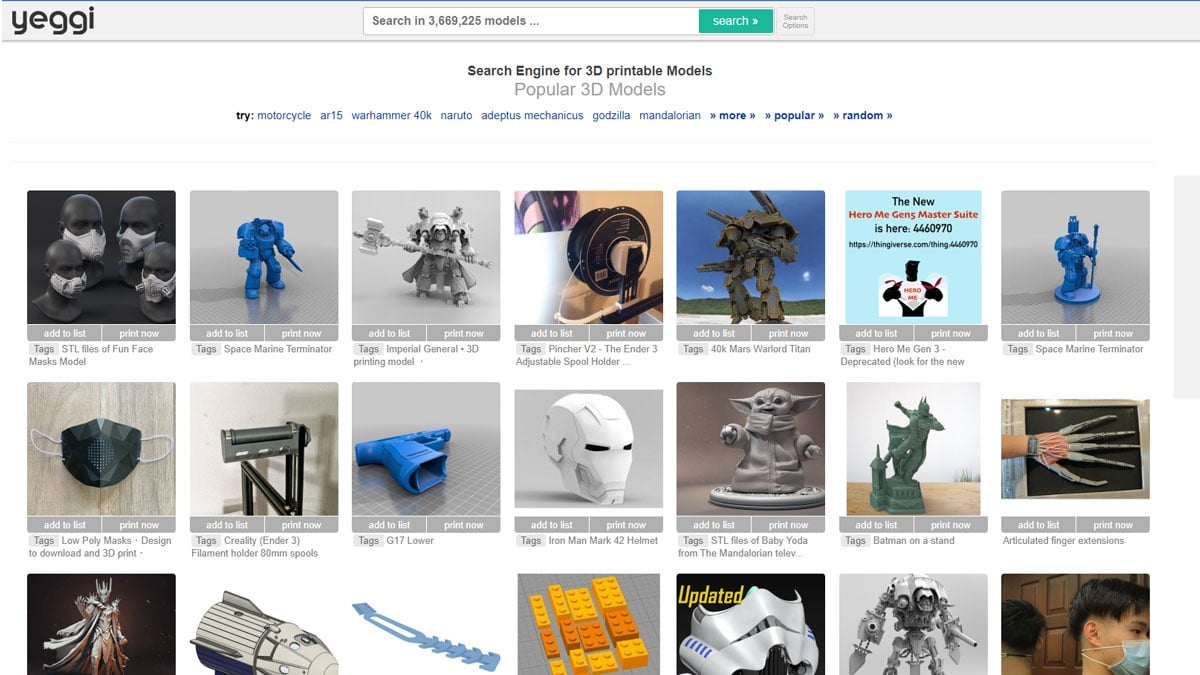Open the 'Batman on a stand' title
This screenshot has width=1200, height=675.
pos(914,541)
